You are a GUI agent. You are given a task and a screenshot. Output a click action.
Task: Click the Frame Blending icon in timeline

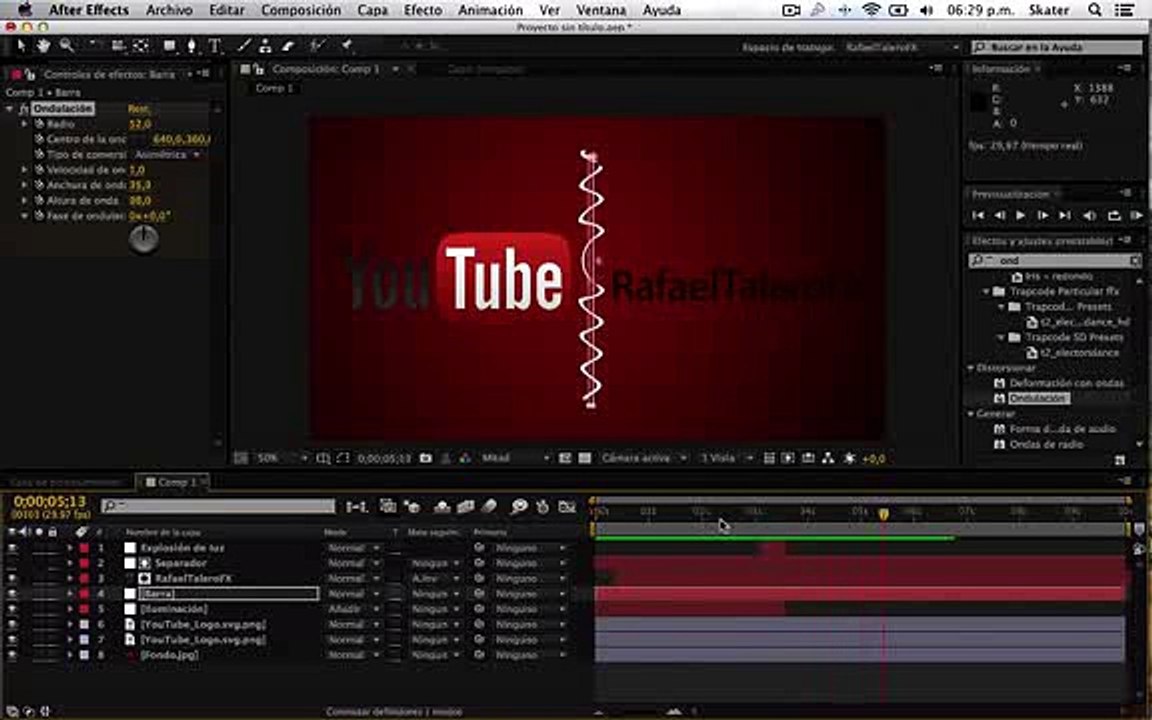coord(466,506)
